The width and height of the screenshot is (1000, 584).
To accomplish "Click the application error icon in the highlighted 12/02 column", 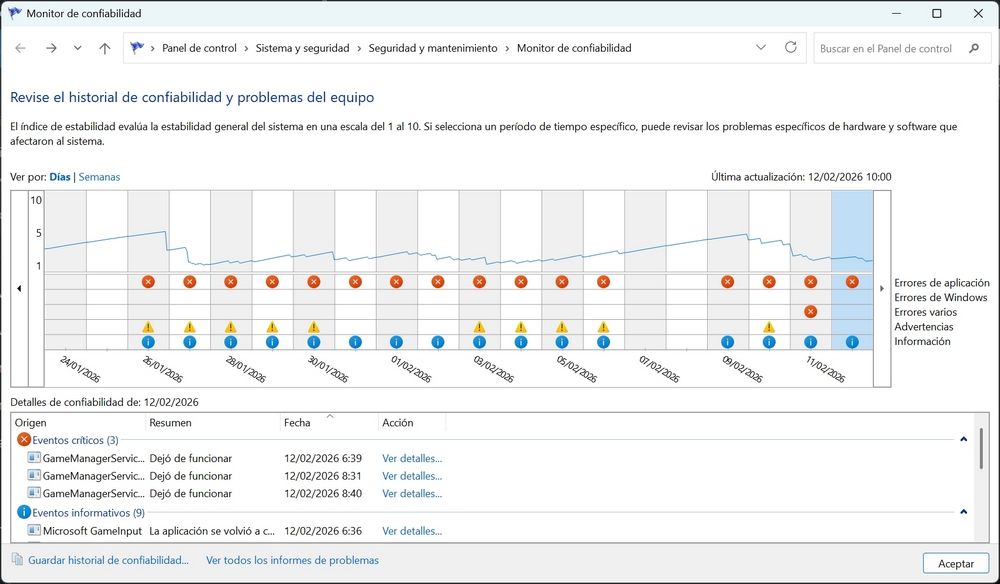I will 851,282.
